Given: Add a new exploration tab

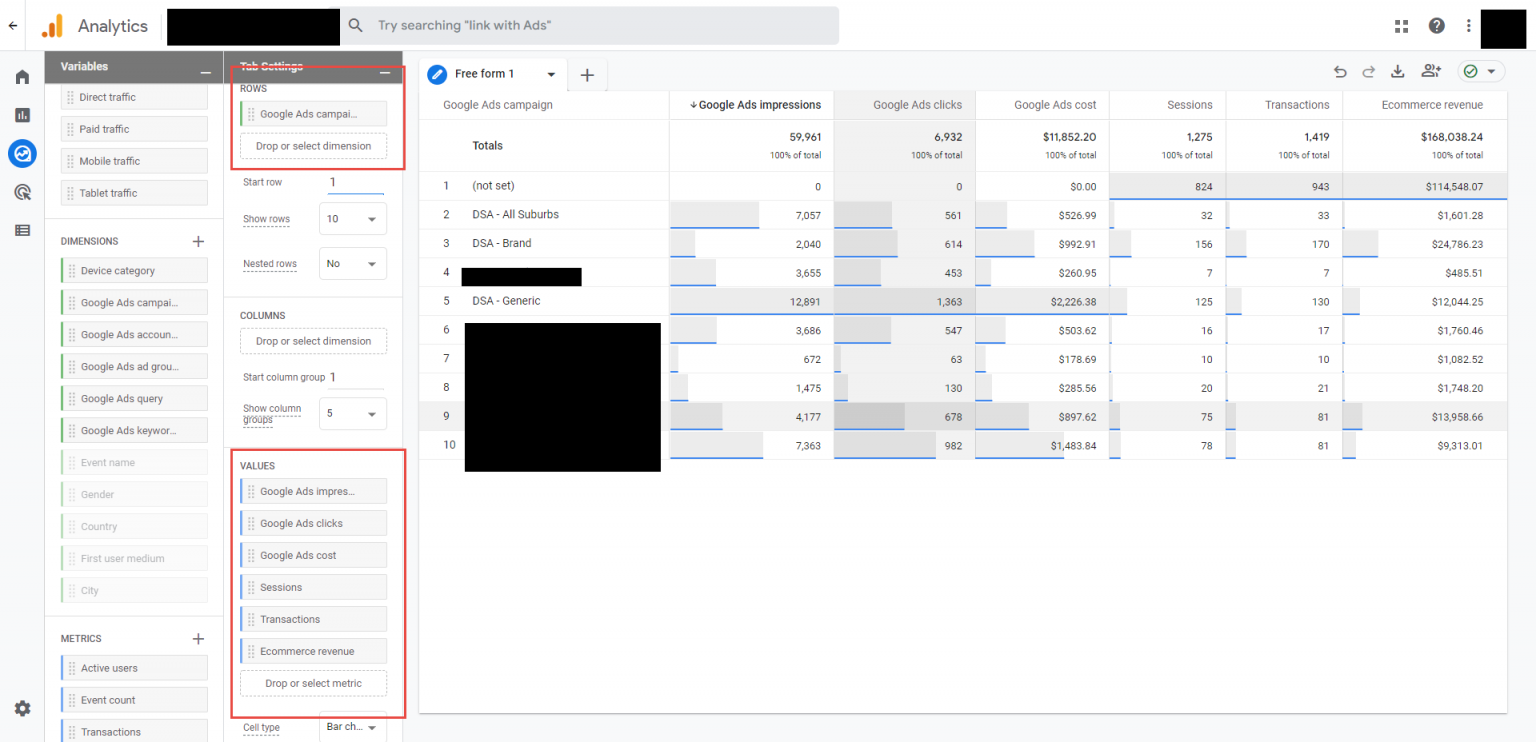Looking at the screenshot, I should click(x=587, y=75).
